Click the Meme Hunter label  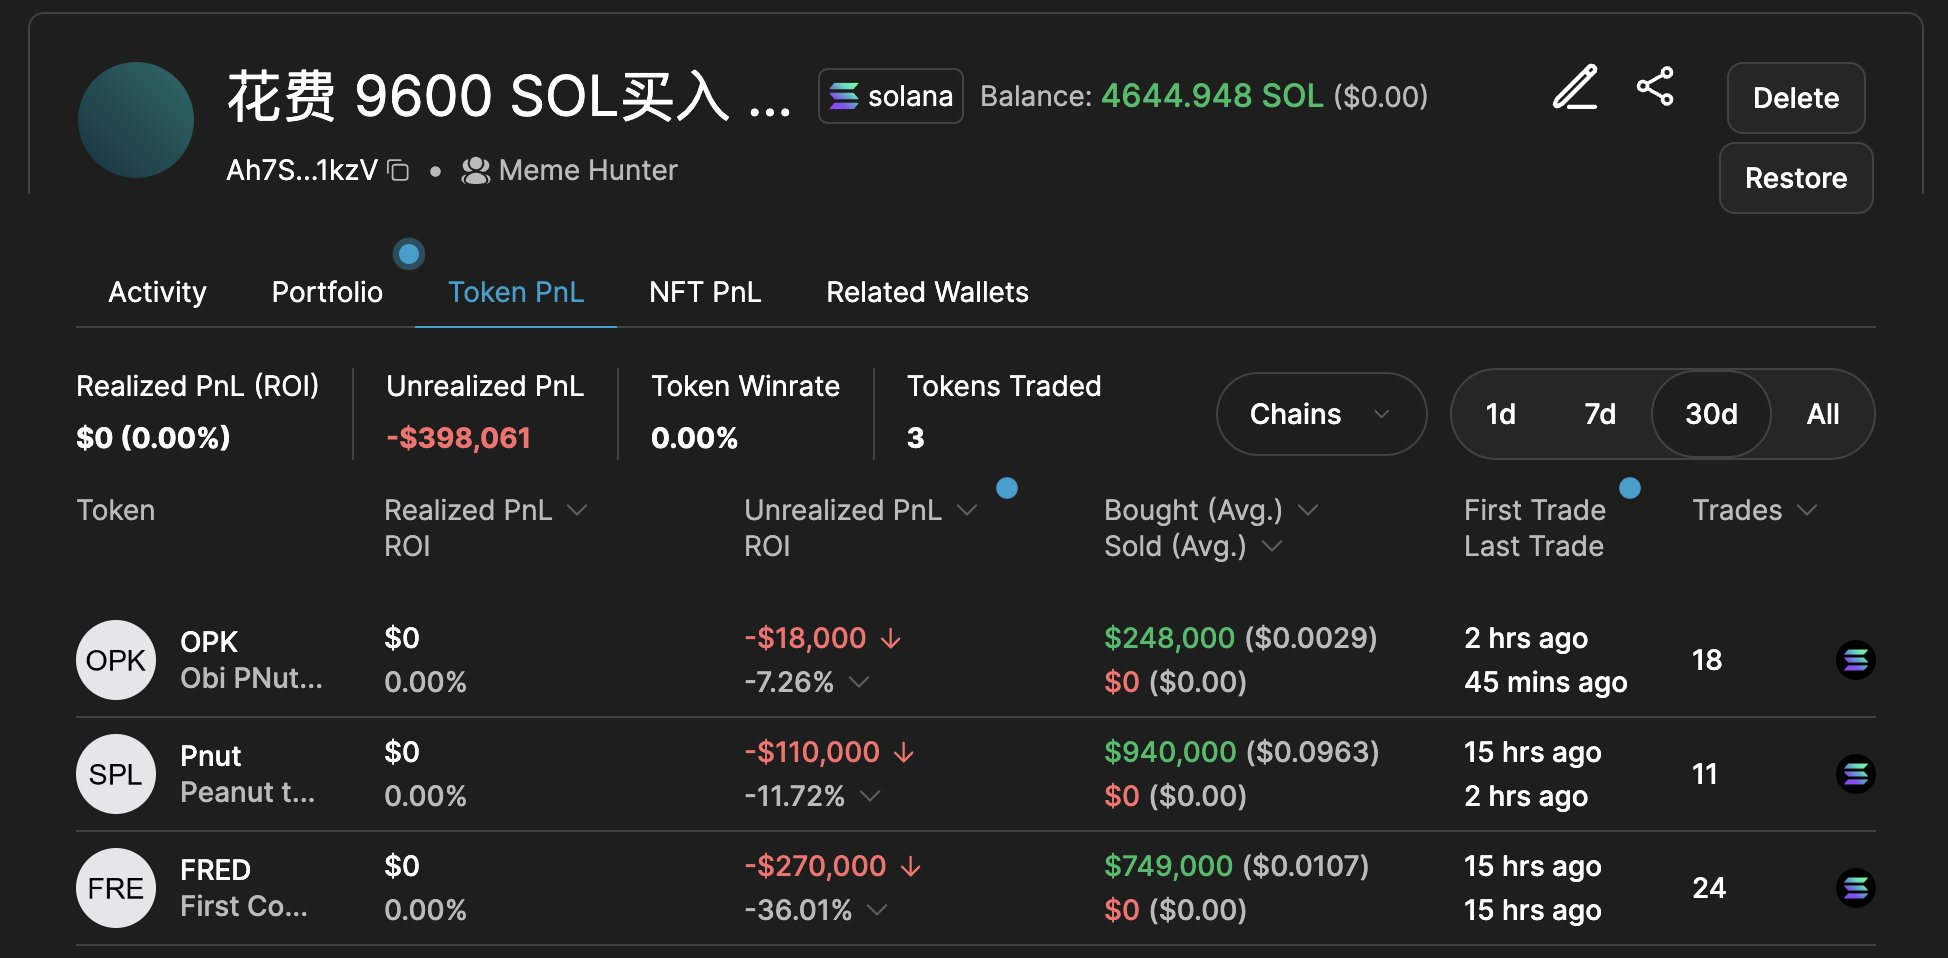click(x=588, y=171)
